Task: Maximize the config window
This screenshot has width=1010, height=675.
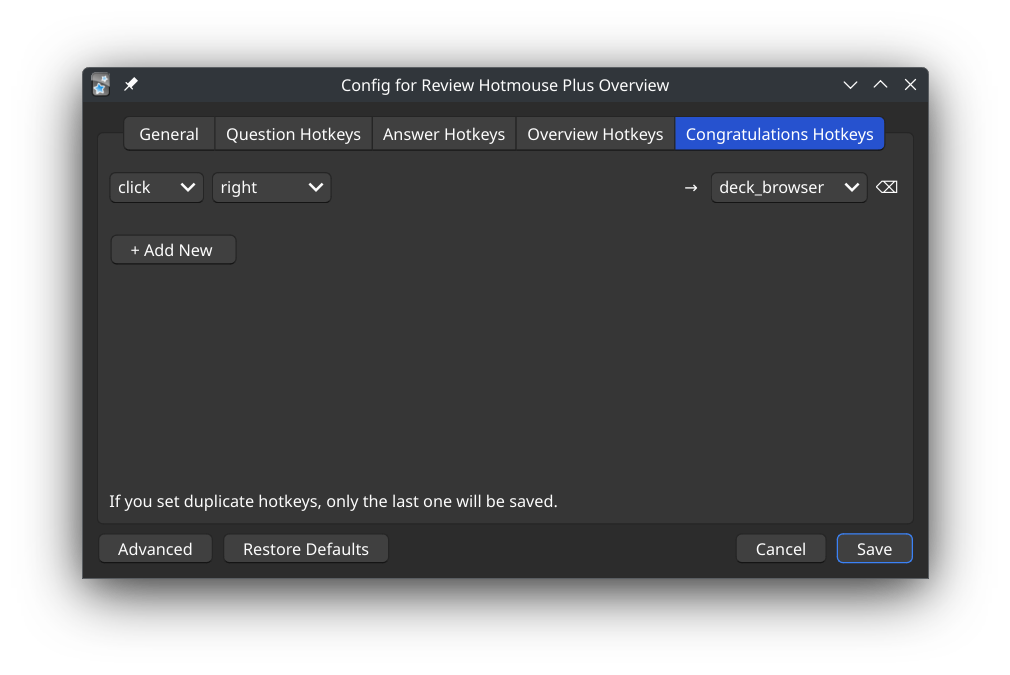Action: coord(880,85)
